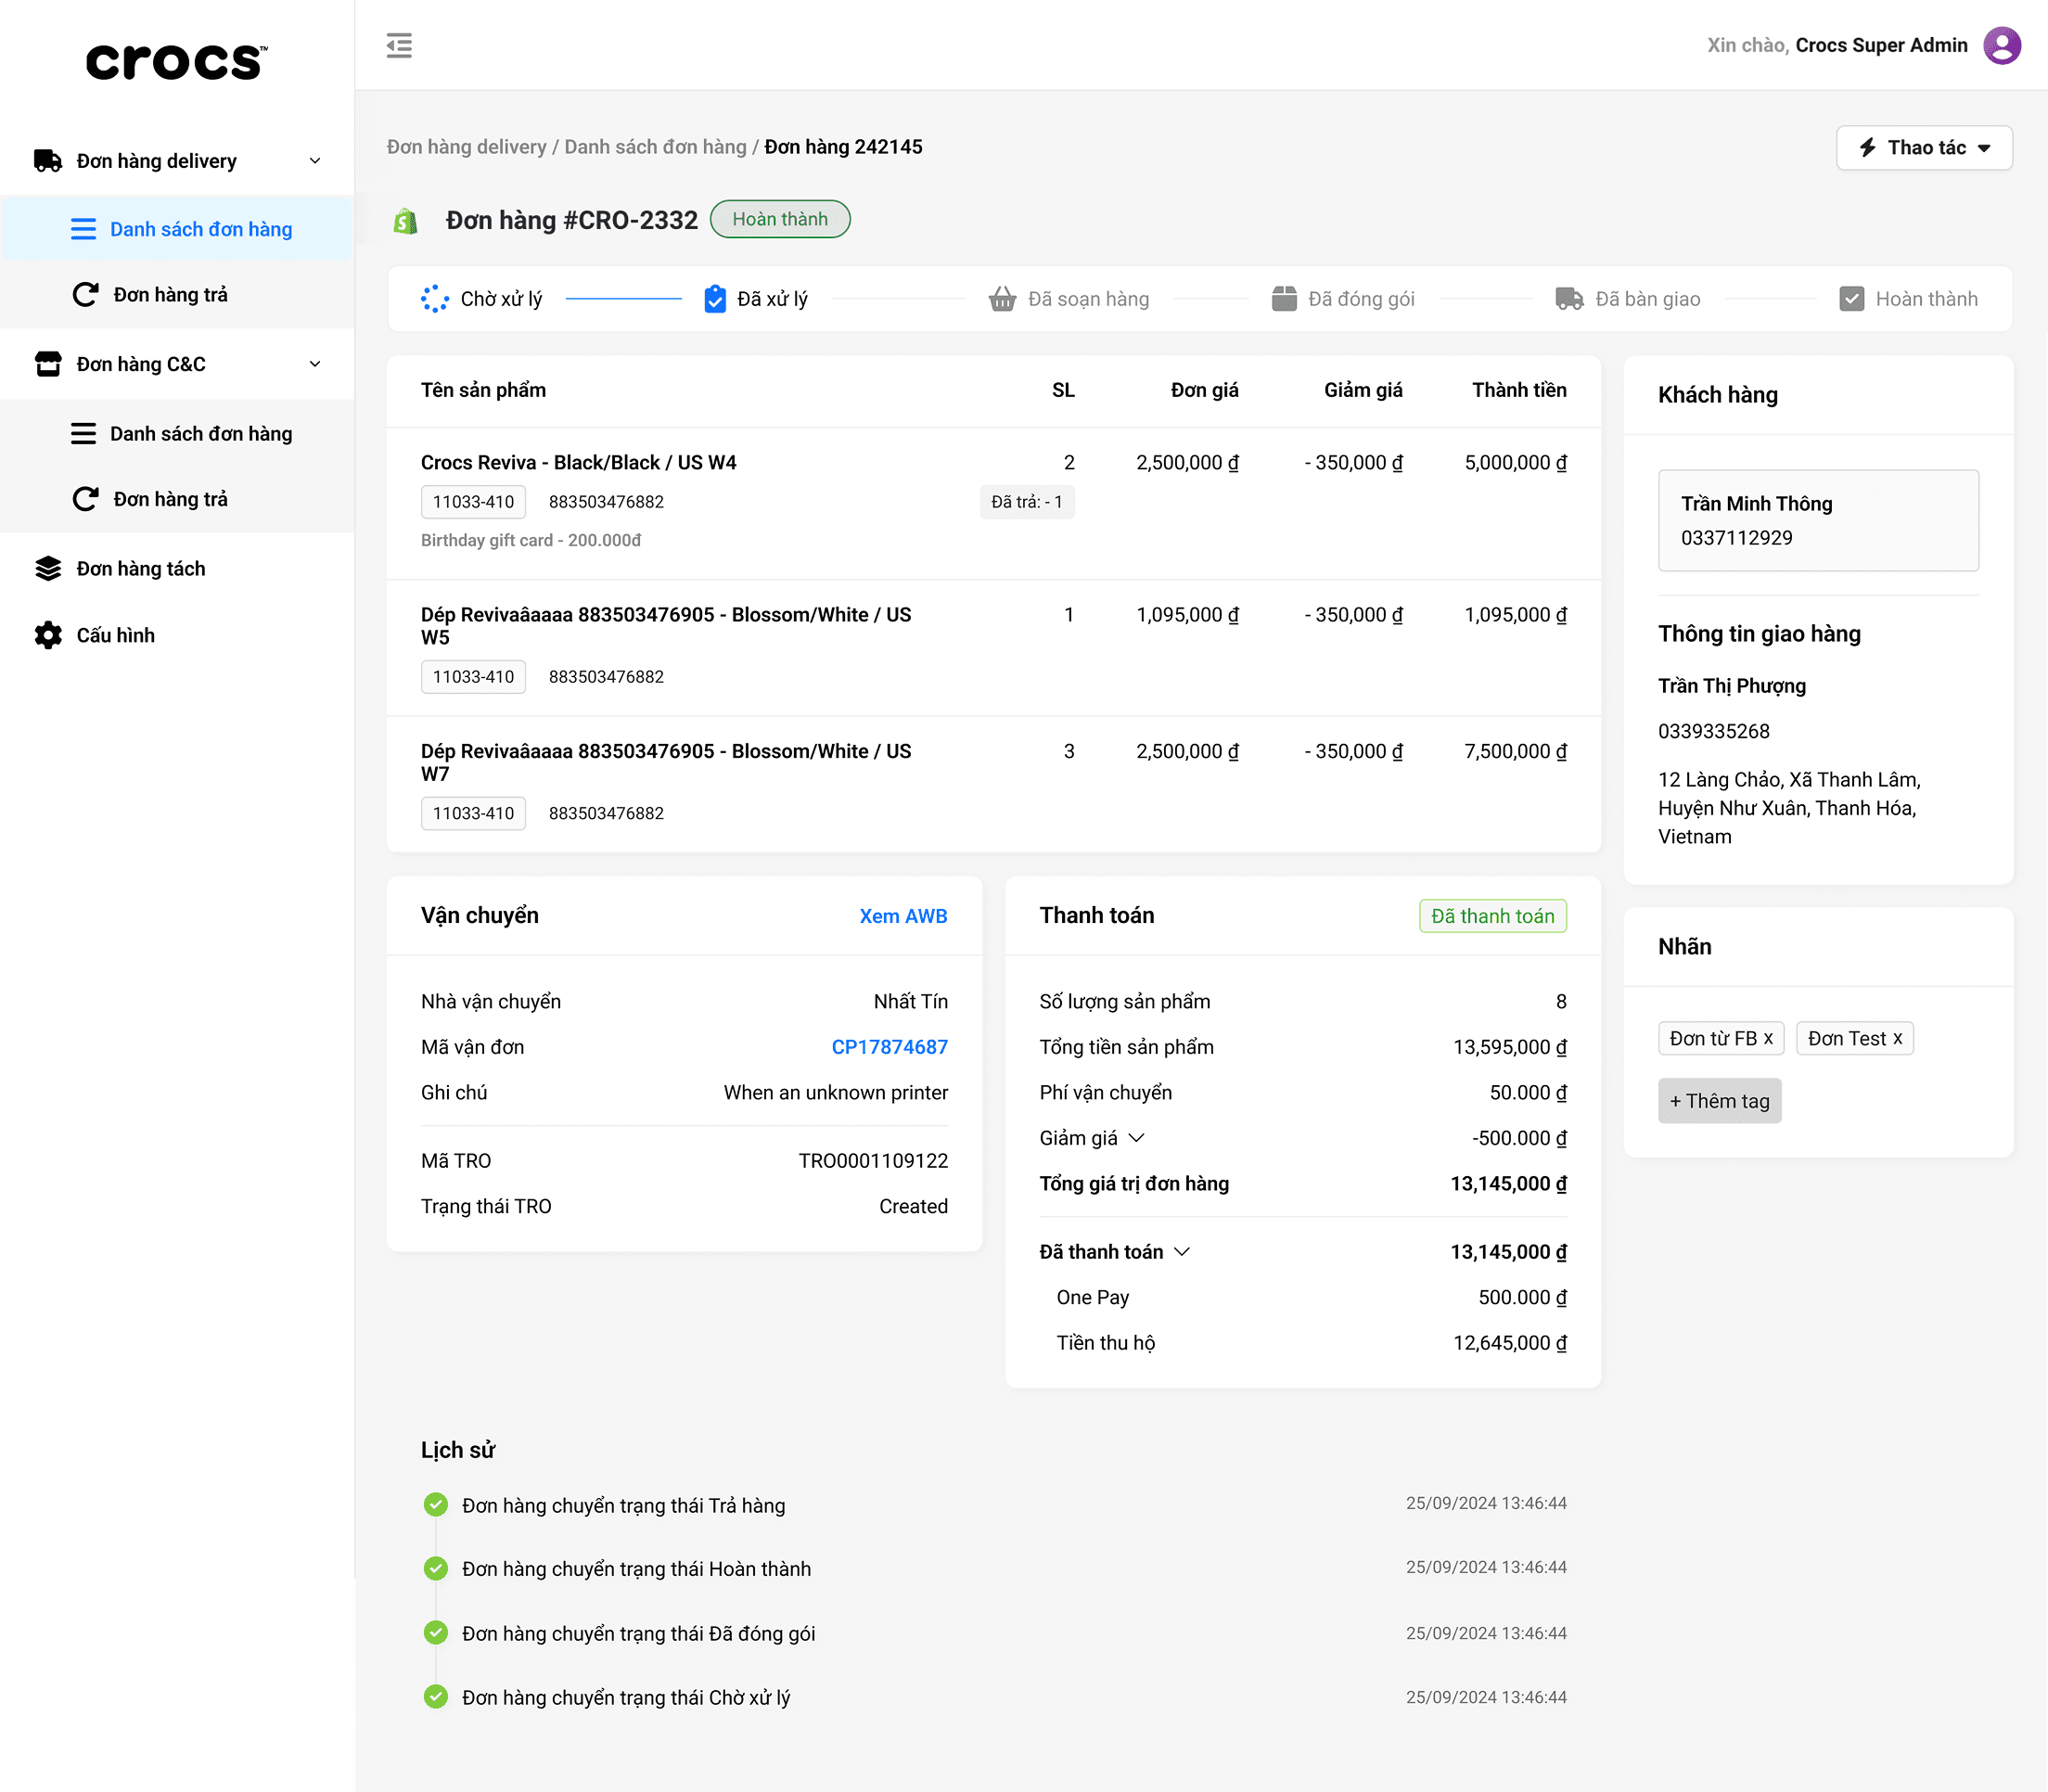Screen dimensions: 2048x1792
Task: Click the Đã trả: - 1 returned badge
Action: click(1027, 502)
